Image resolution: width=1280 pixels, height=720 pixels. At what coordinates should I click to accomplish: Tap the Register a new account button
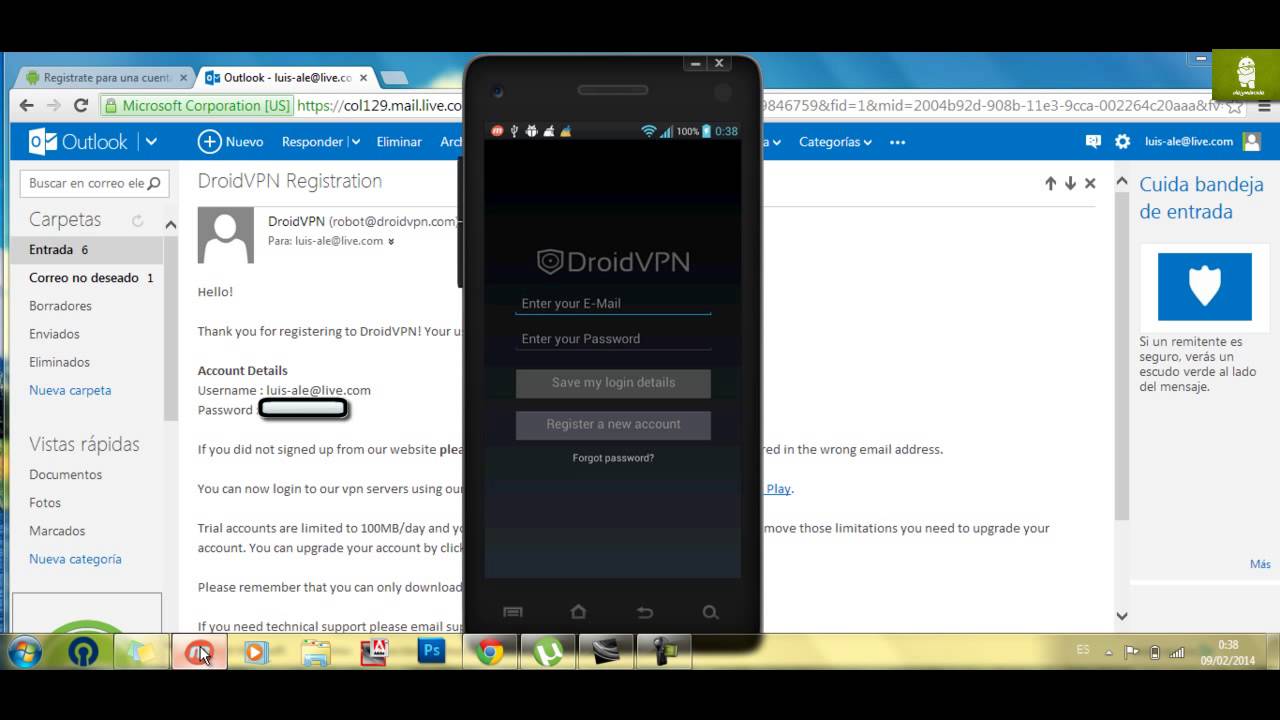[x=613, y=425]
